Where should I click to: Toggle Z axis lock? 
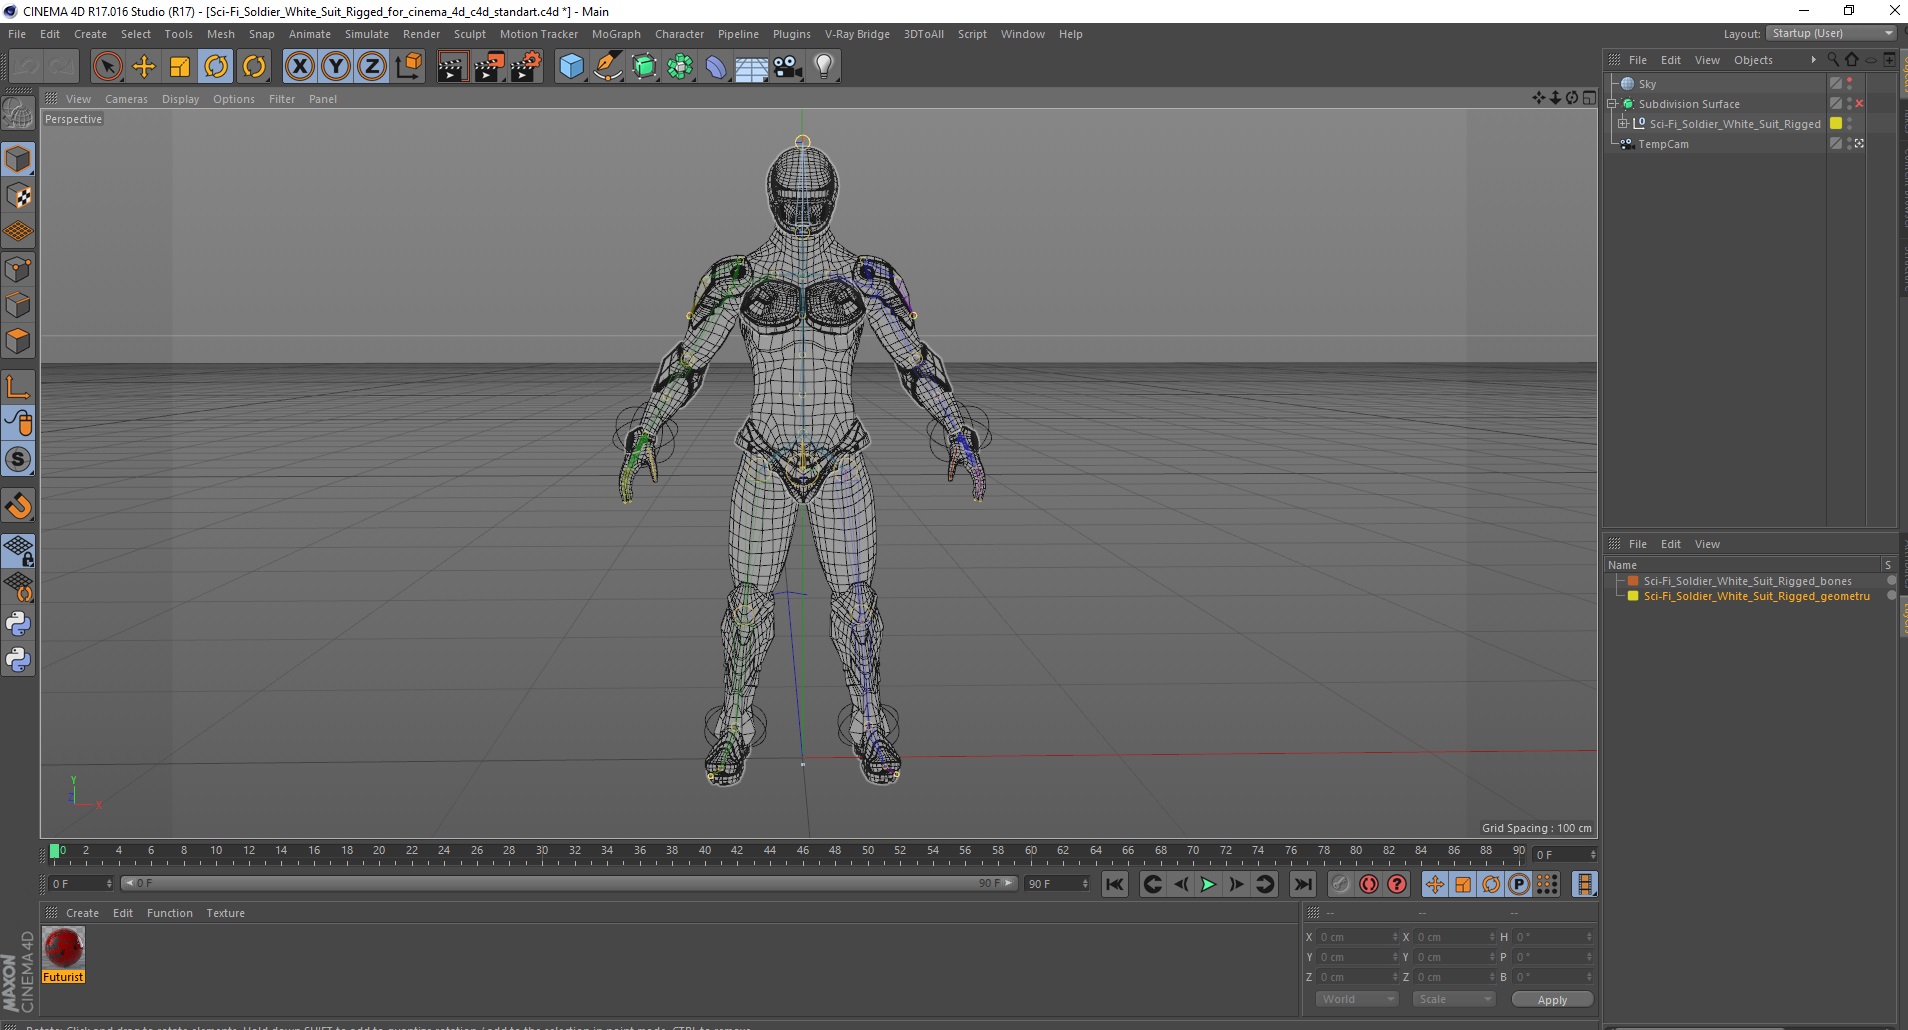coord(372,67)
